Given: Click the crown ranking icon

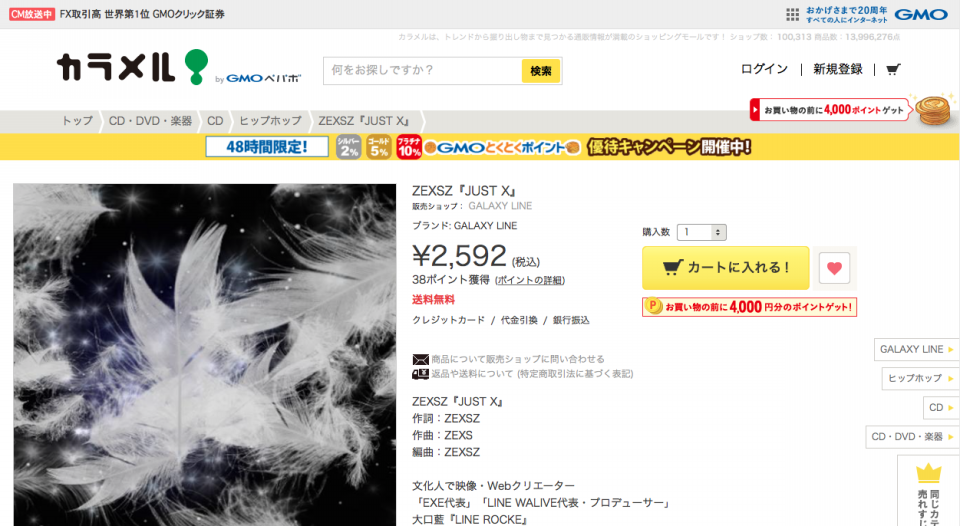Looking at the screenshot, I should [928, 473].
